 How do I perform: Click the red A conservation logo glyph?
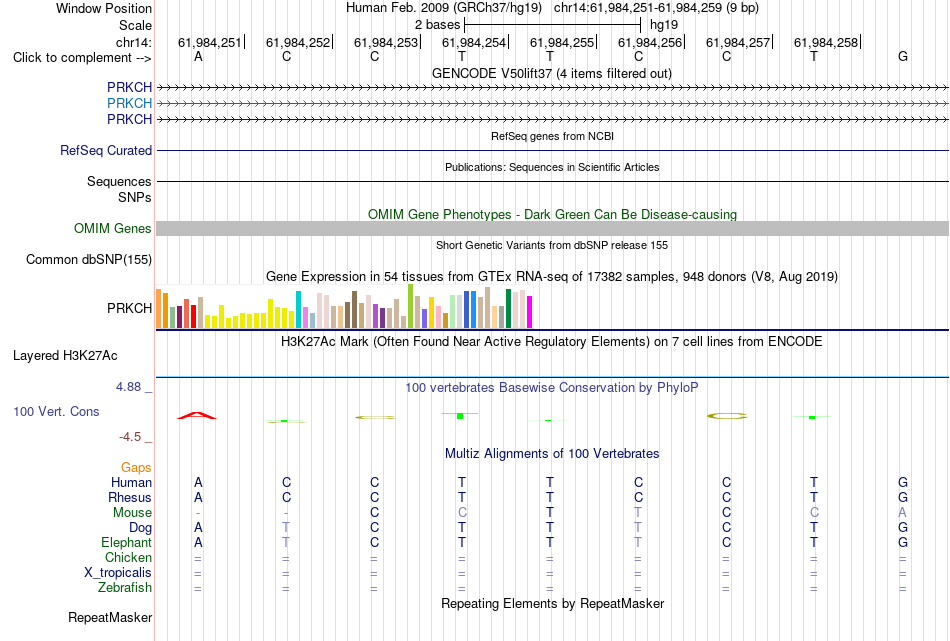pos(196,415)
